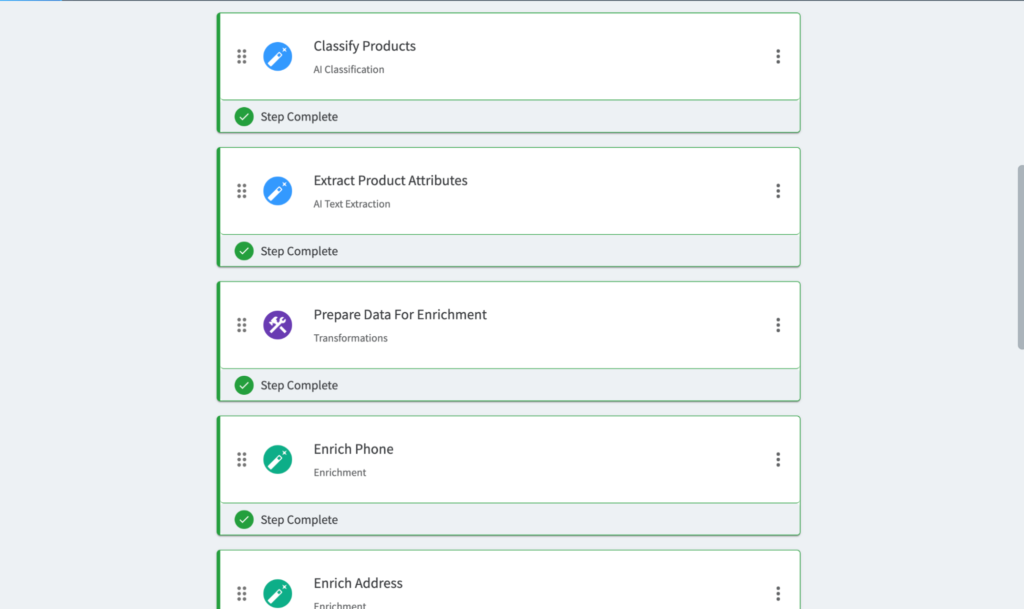Click the drag handle on Classify Products

pyautogui.click(x=241, y=56)
